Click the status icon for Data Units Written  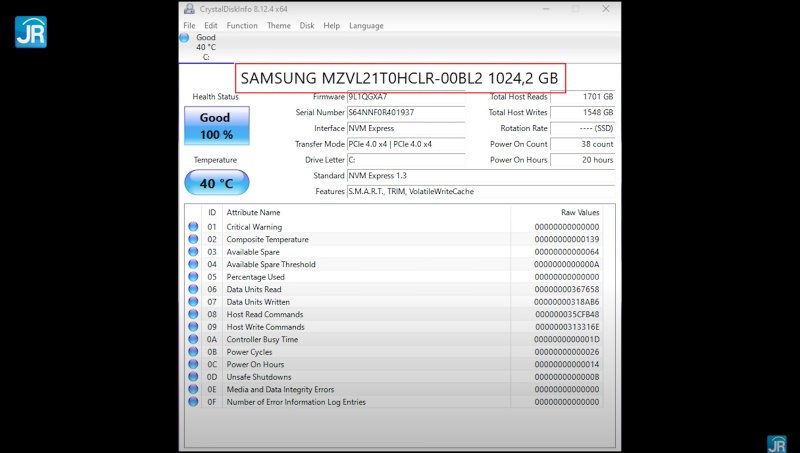click(193, 302)
